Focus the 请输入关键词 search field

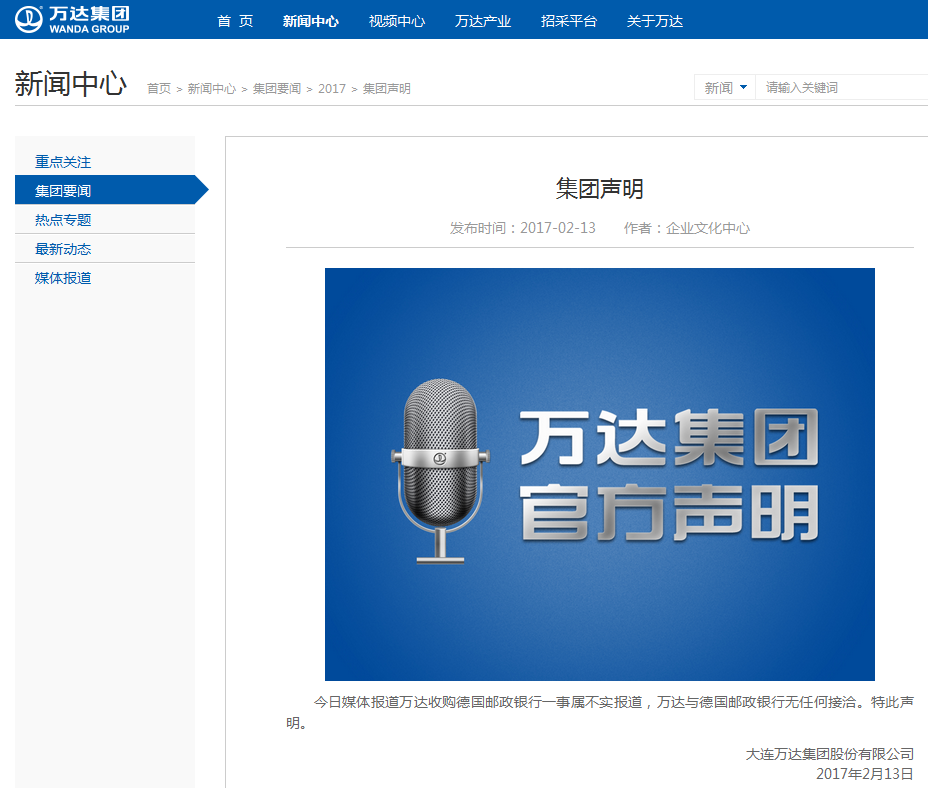(842, 88)
